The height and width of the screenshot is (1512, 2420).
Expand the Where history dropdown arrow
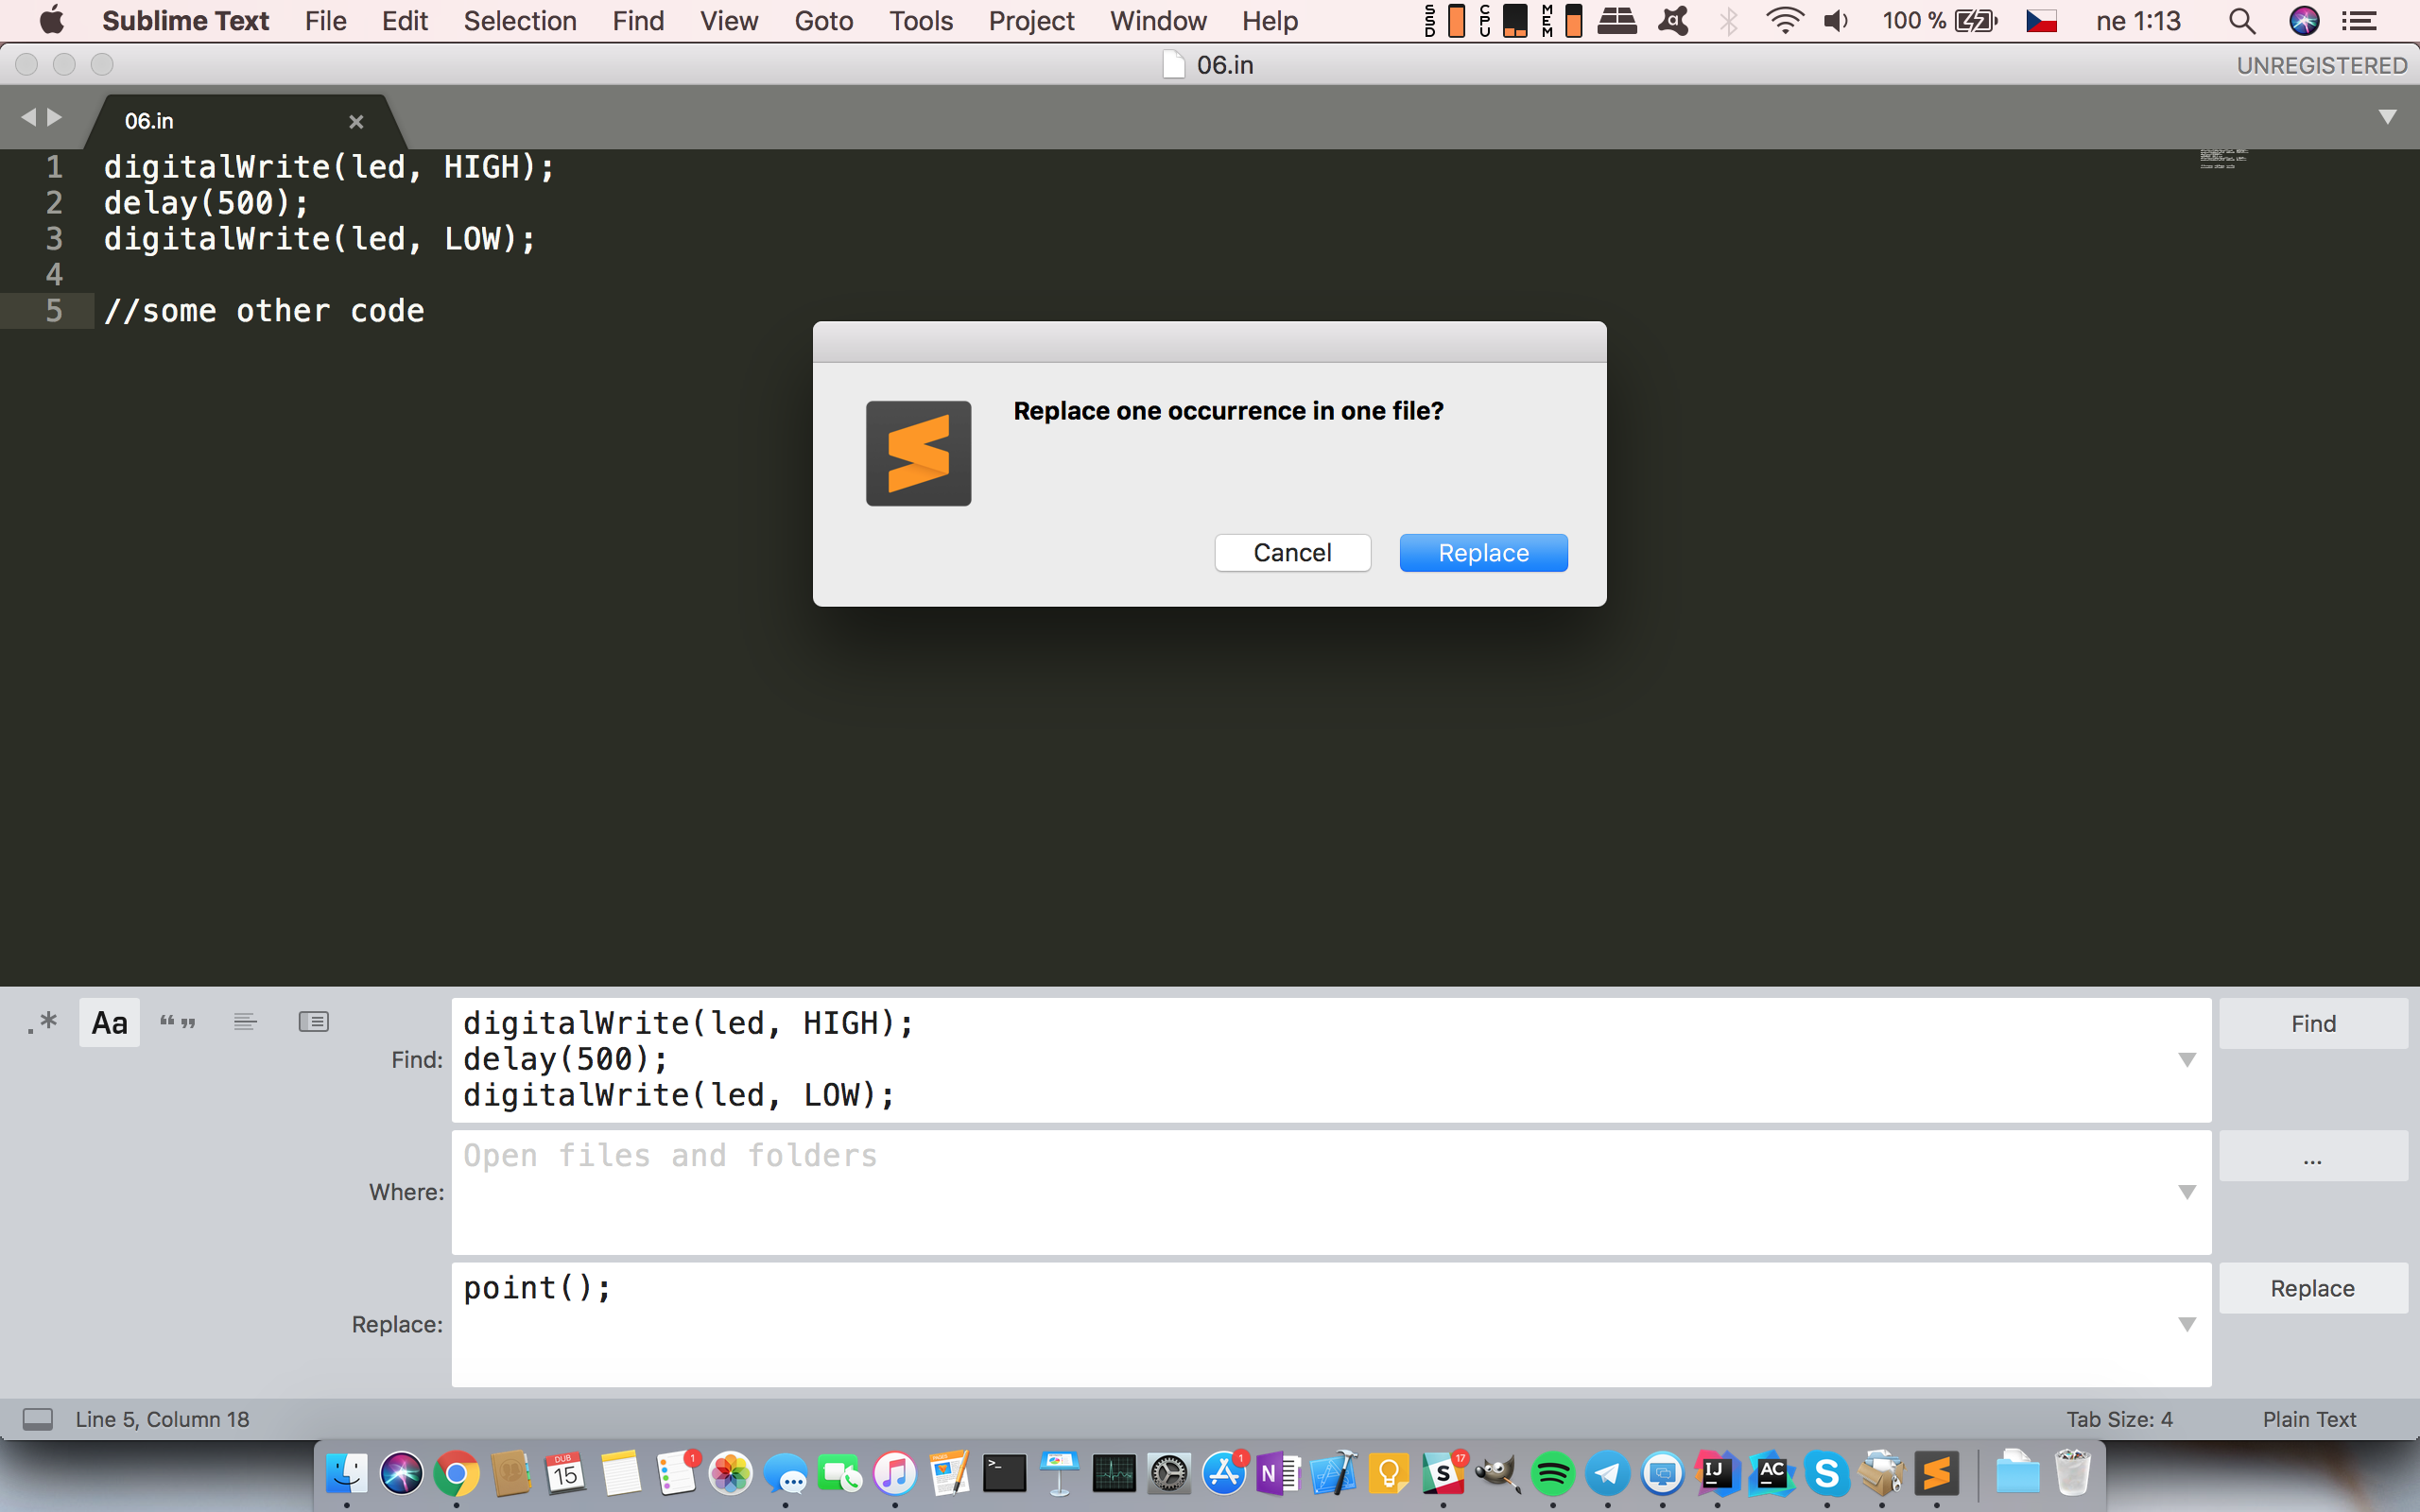(2187, 1192)
